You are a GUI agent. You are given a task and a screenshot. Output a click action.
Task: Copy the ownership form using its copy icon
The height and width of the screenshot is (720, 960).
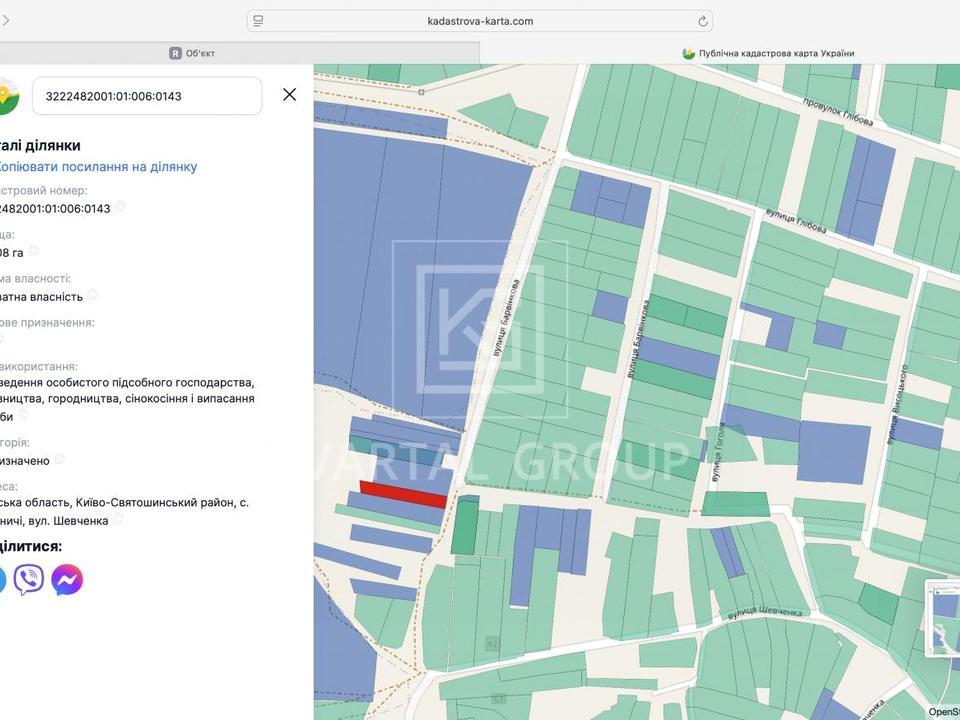tap(92, 295)
